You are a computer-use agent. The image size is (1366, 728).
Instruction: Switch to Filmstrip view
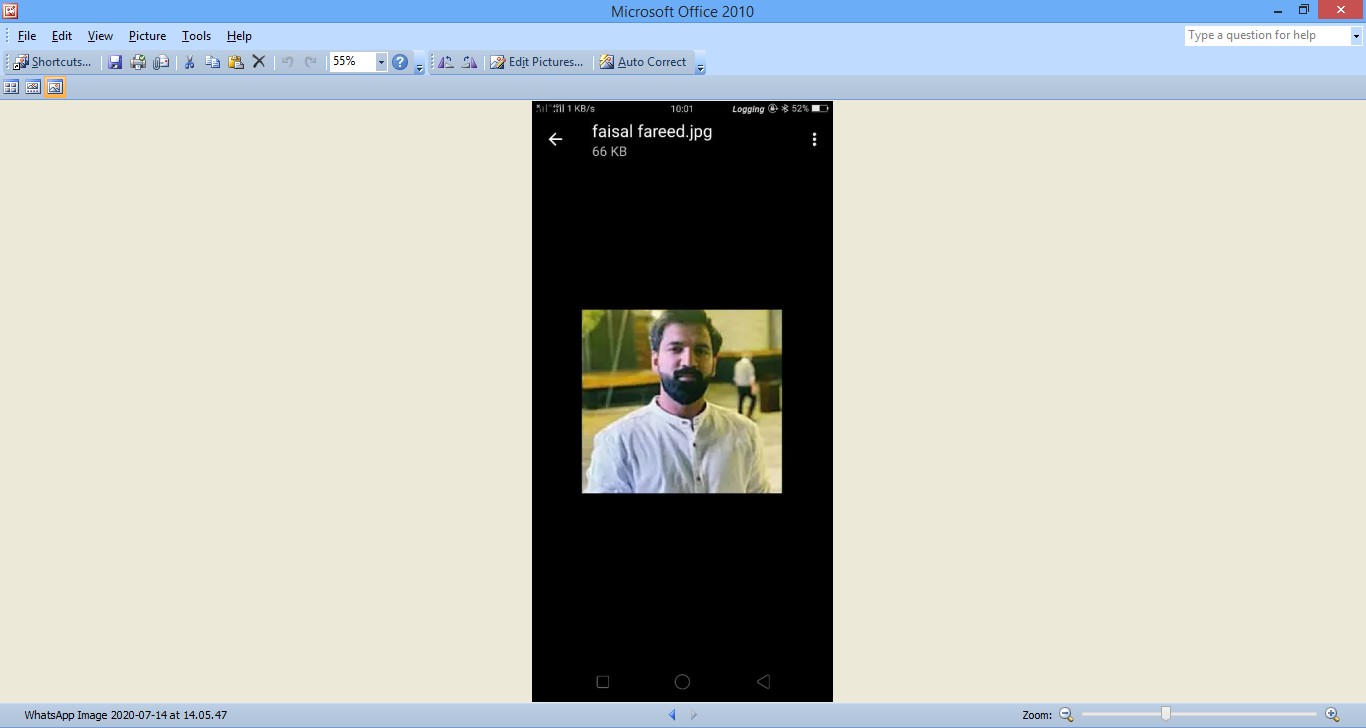pyautogui.click(x=33, y=88)
